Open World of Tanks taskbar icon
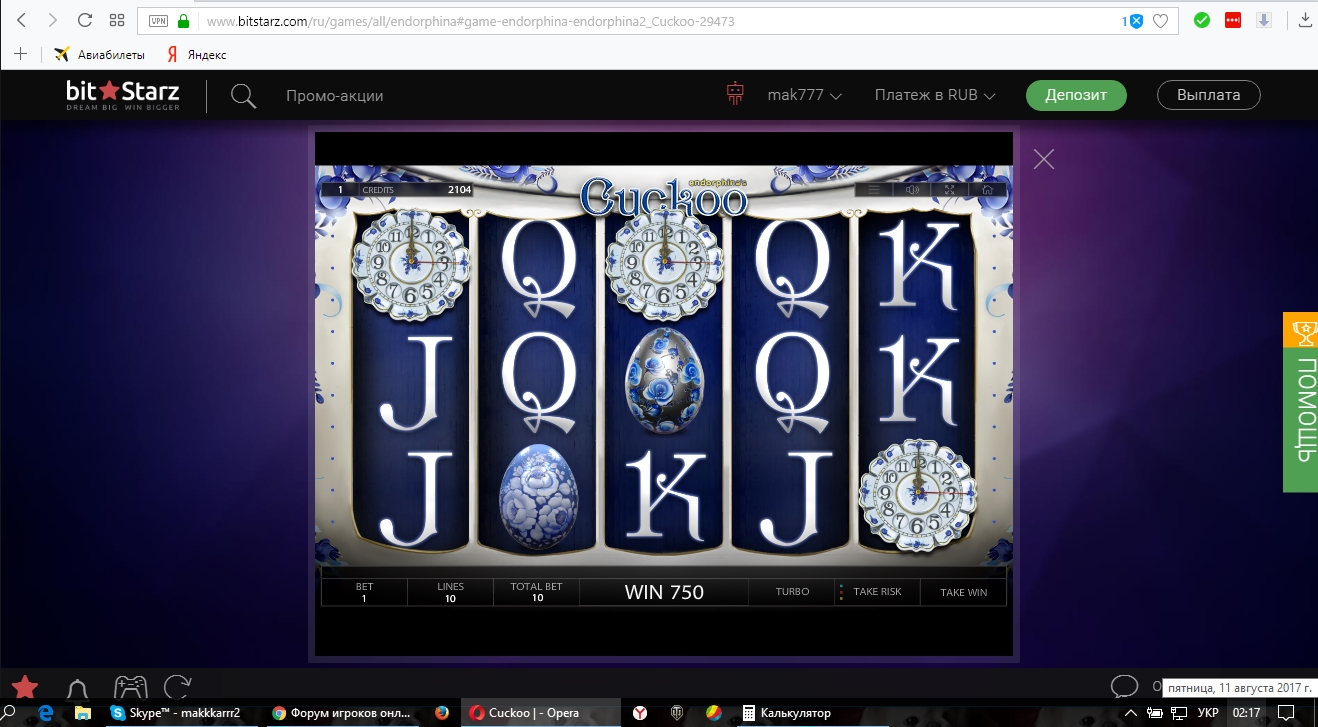 [x=677, y=713]
